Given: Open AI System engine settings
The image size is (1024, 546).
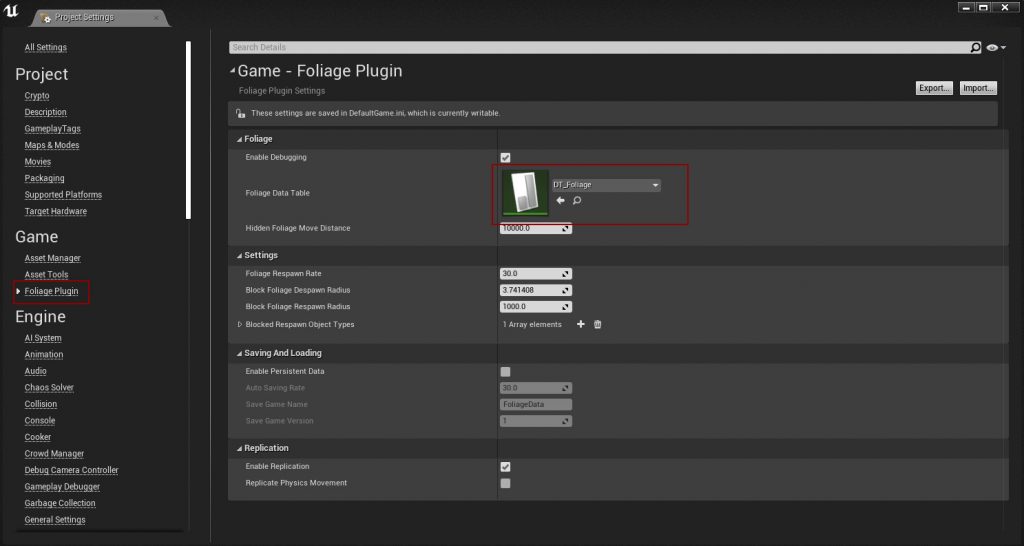Looking at the screenshot, I should click(x=43, y=338).
